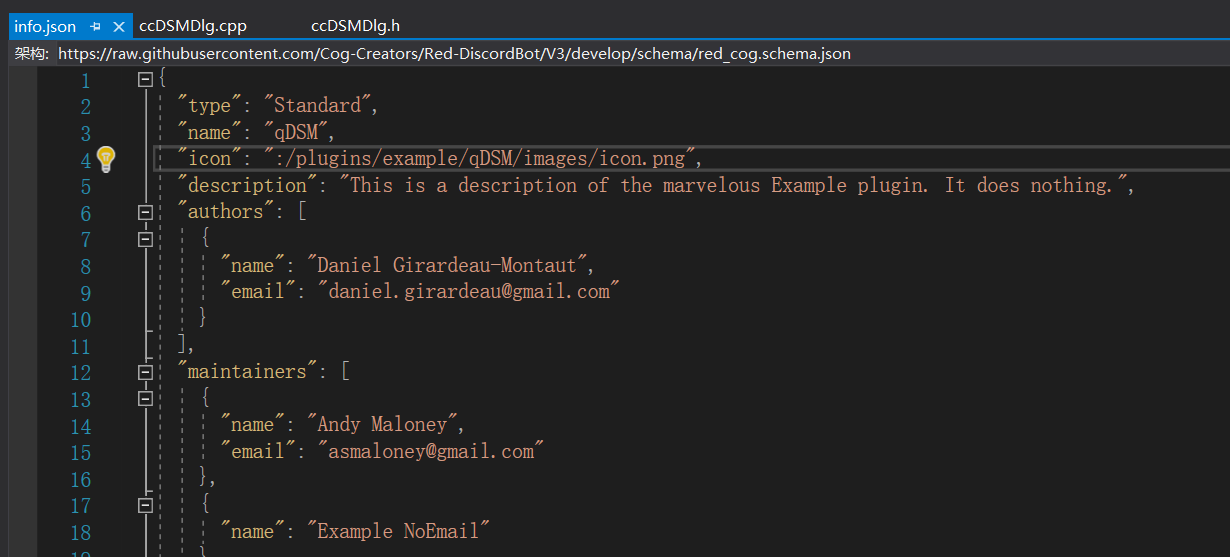Click "Daniel Girardeau-Montaut" name value
The height and width of the screenshot is (557, 1230).
click(x=447, y=265)
